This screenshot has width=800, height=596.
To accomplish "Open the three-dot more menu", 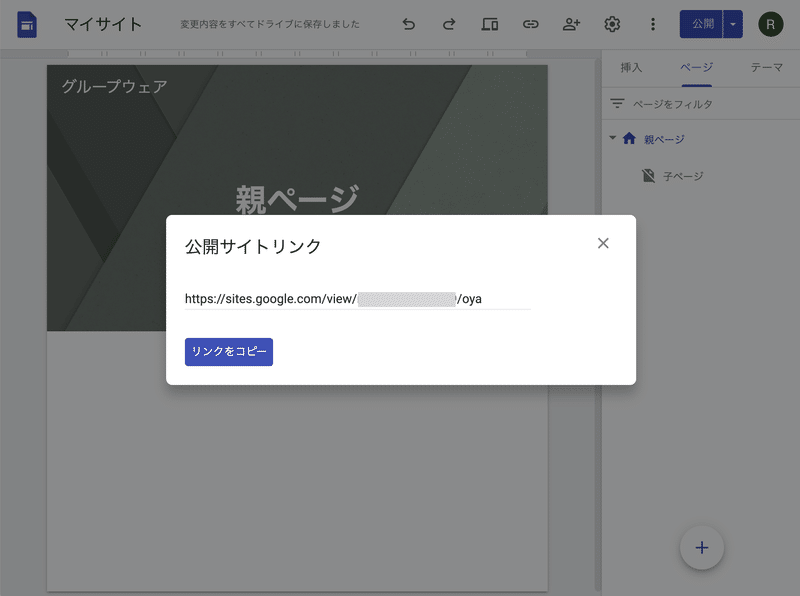I will tap(653, 24).
